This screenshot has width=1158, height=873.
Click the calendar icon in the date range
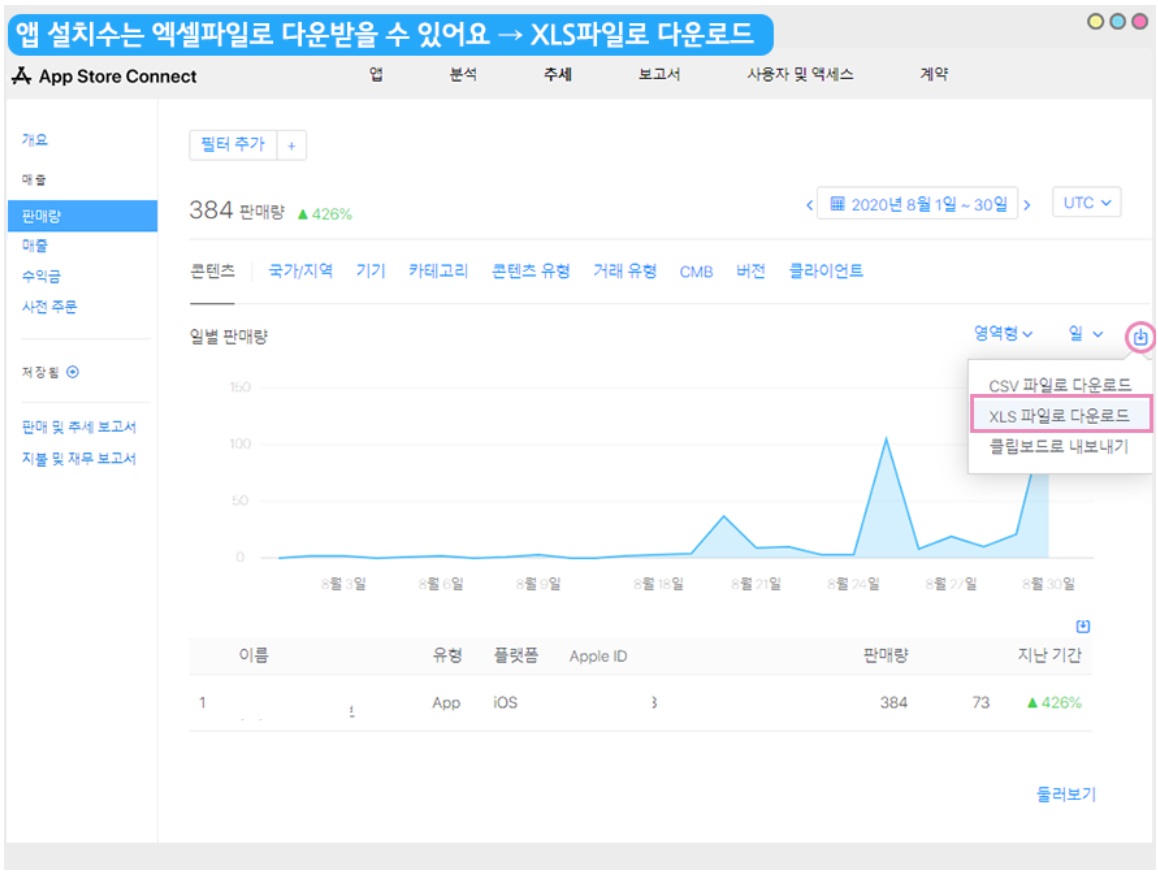pos(837,204)
